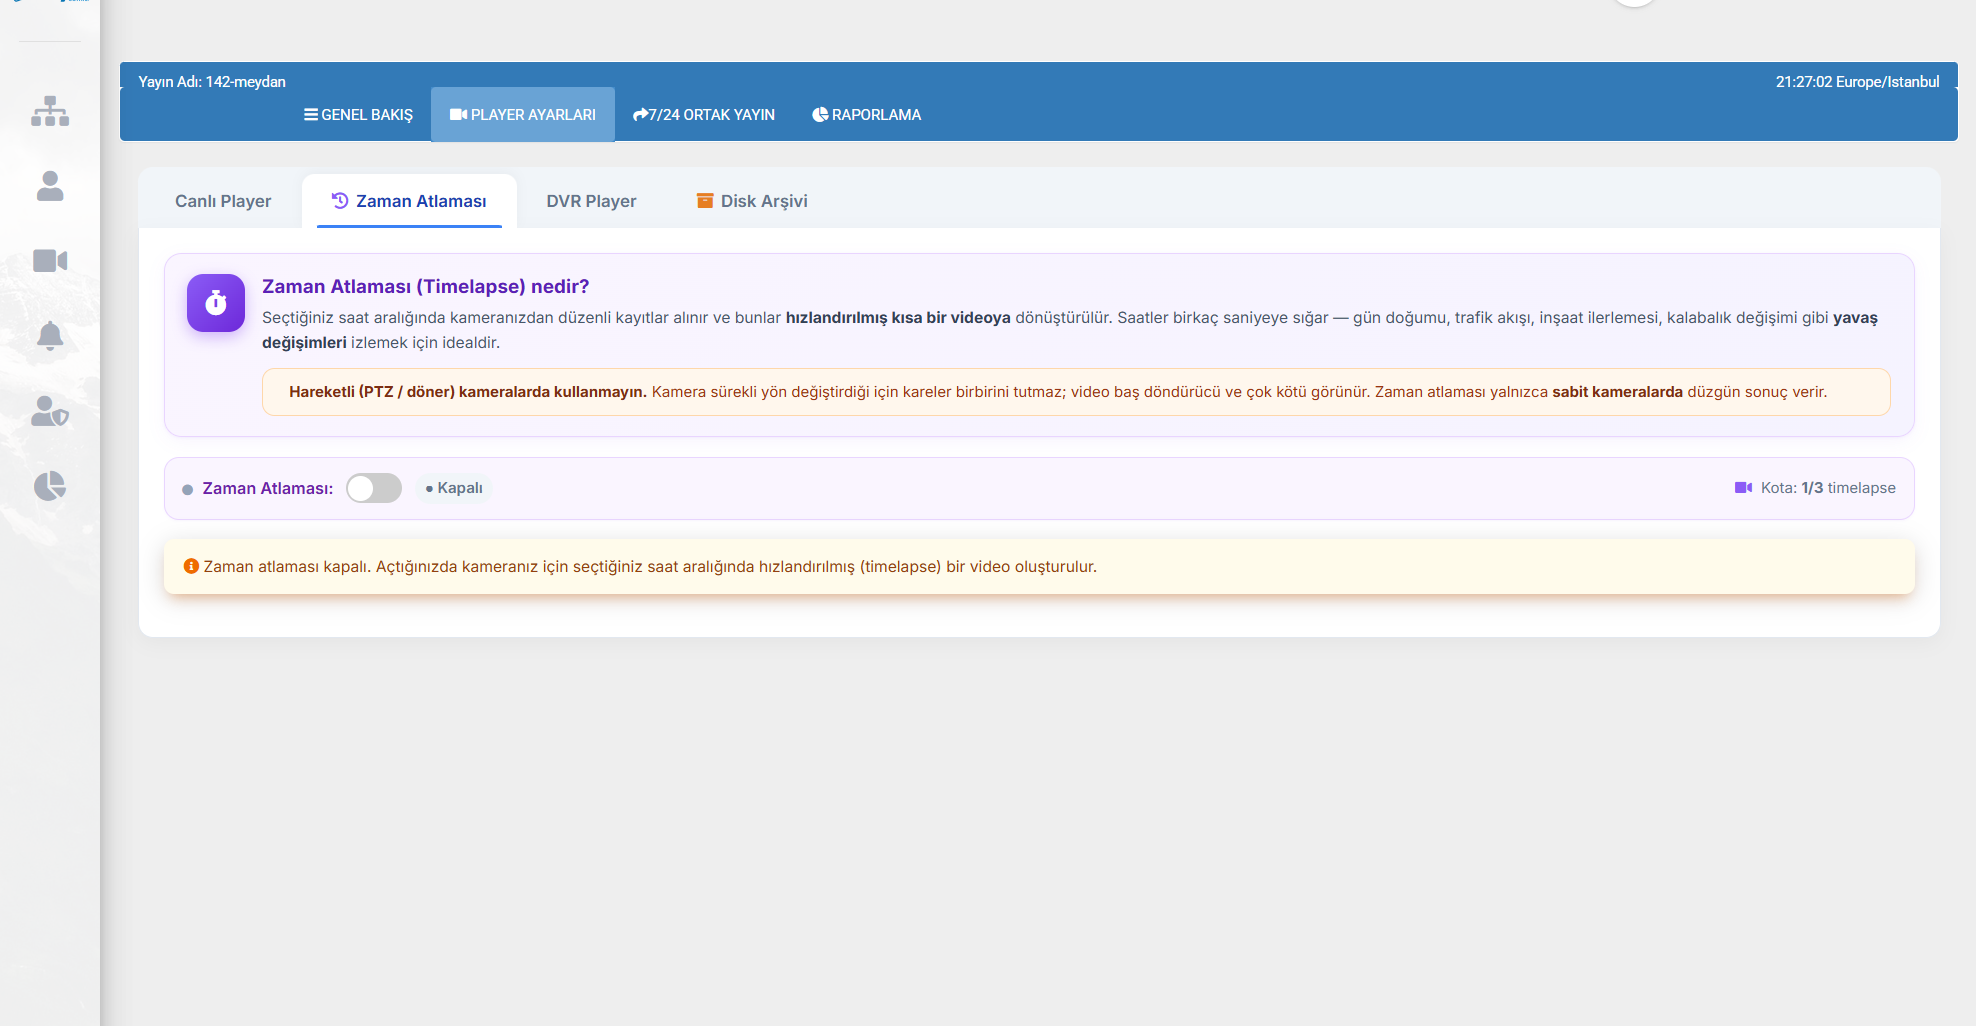Select the Zaman Atlaması tab

(x=409, y=201)
